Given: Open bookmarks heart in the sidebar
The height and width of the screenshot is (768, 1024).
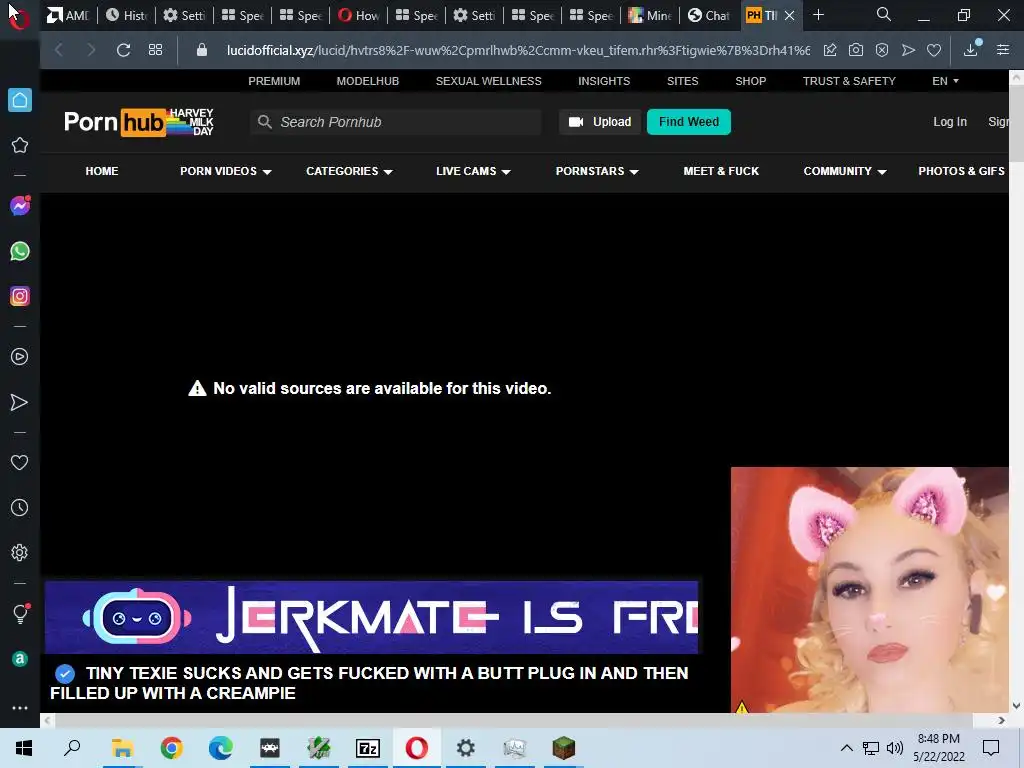Looking at the screenshot, I should click(x=20, y=462).
